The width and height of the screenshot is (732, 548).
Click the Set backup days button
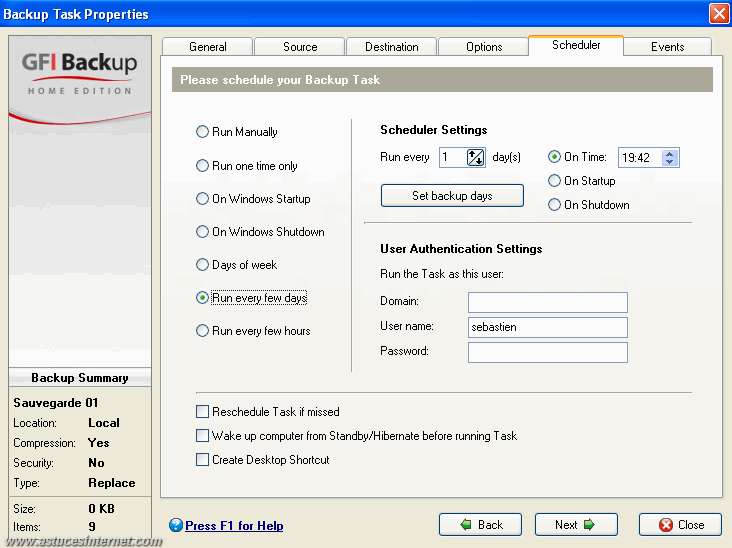452,196
